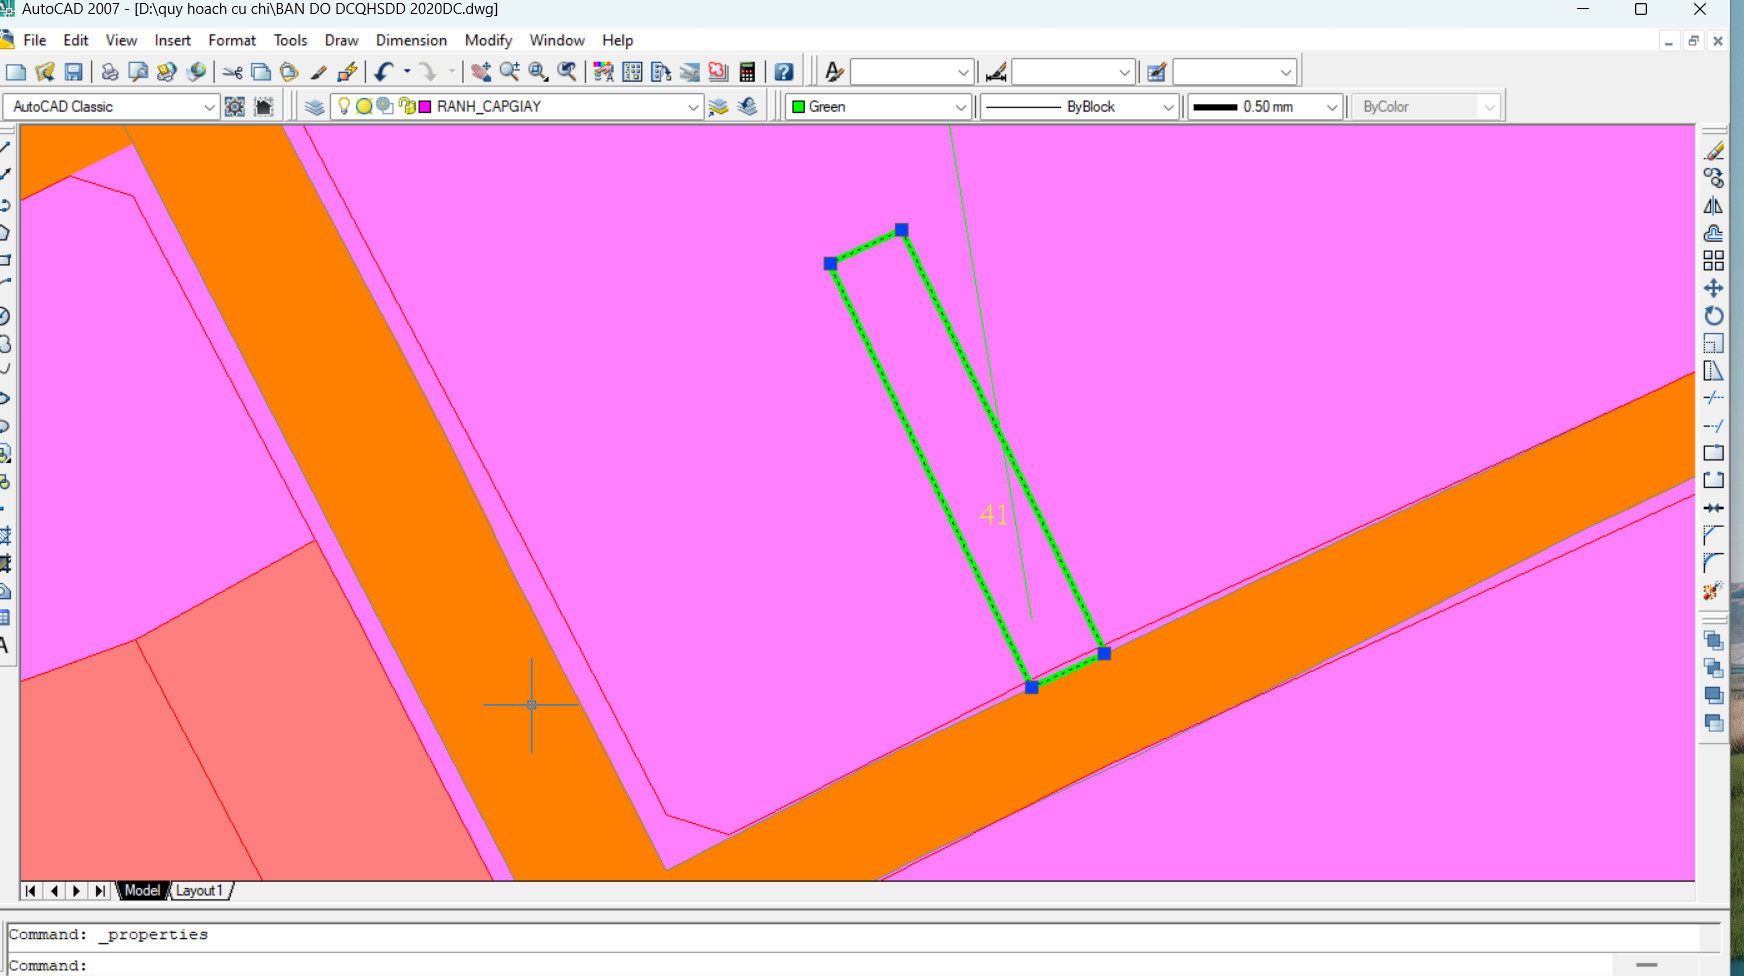Click the last-tab navigation arrow
1744x976 pixels.
coord(99,890)
